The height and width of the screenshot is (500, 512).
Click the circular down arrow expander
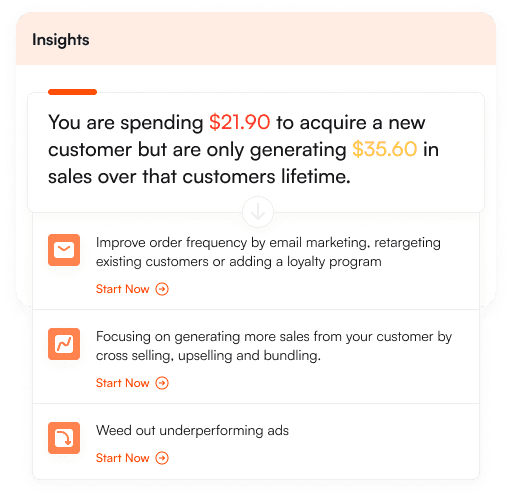click(258, 212)
